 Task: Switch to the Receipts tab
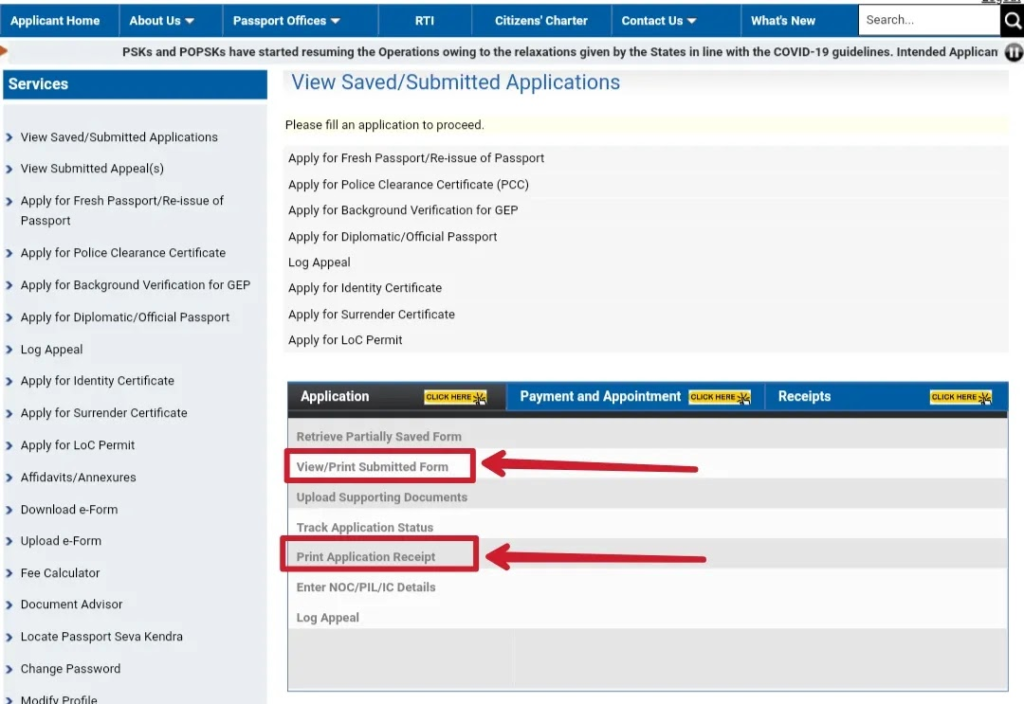tap(804, 396)
